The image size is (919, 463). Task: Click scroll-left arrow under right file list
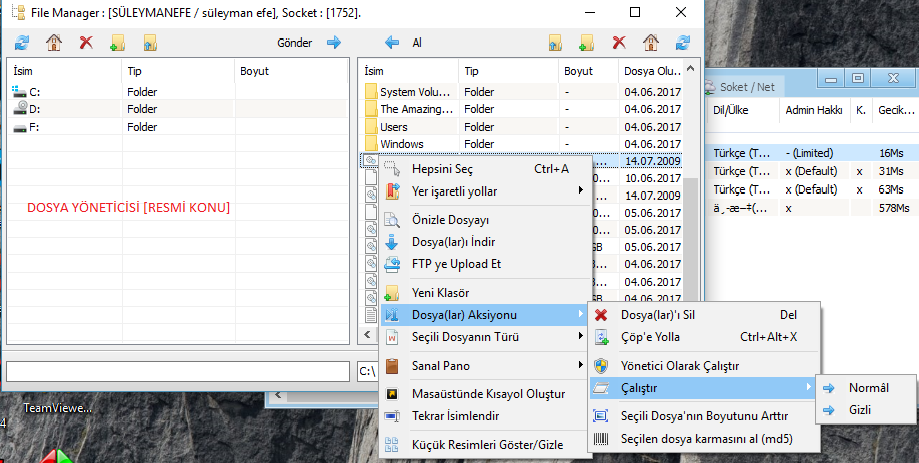367,335
